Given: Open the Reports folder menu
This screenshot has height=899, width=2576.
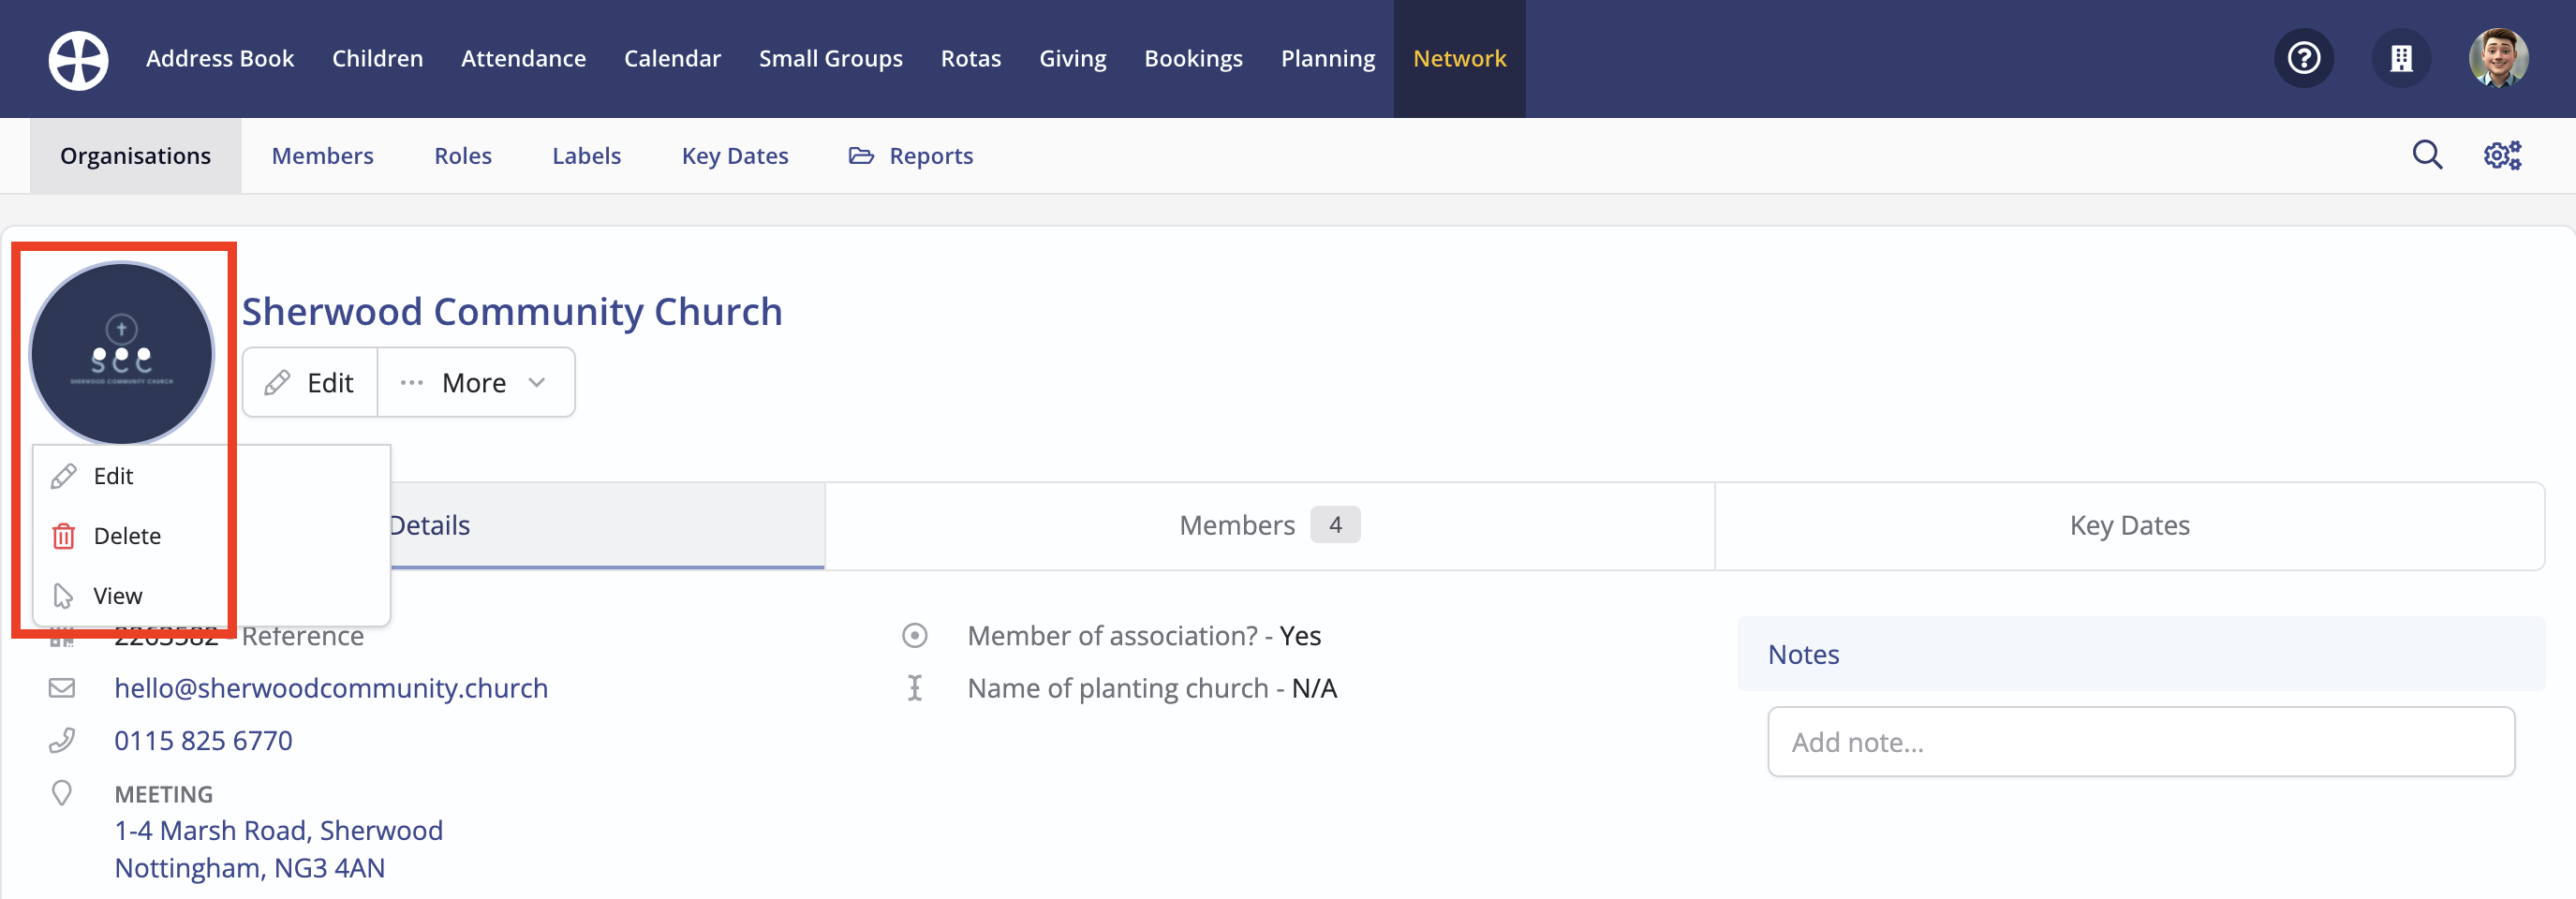Looking at the screenshot, I should 911,156.
